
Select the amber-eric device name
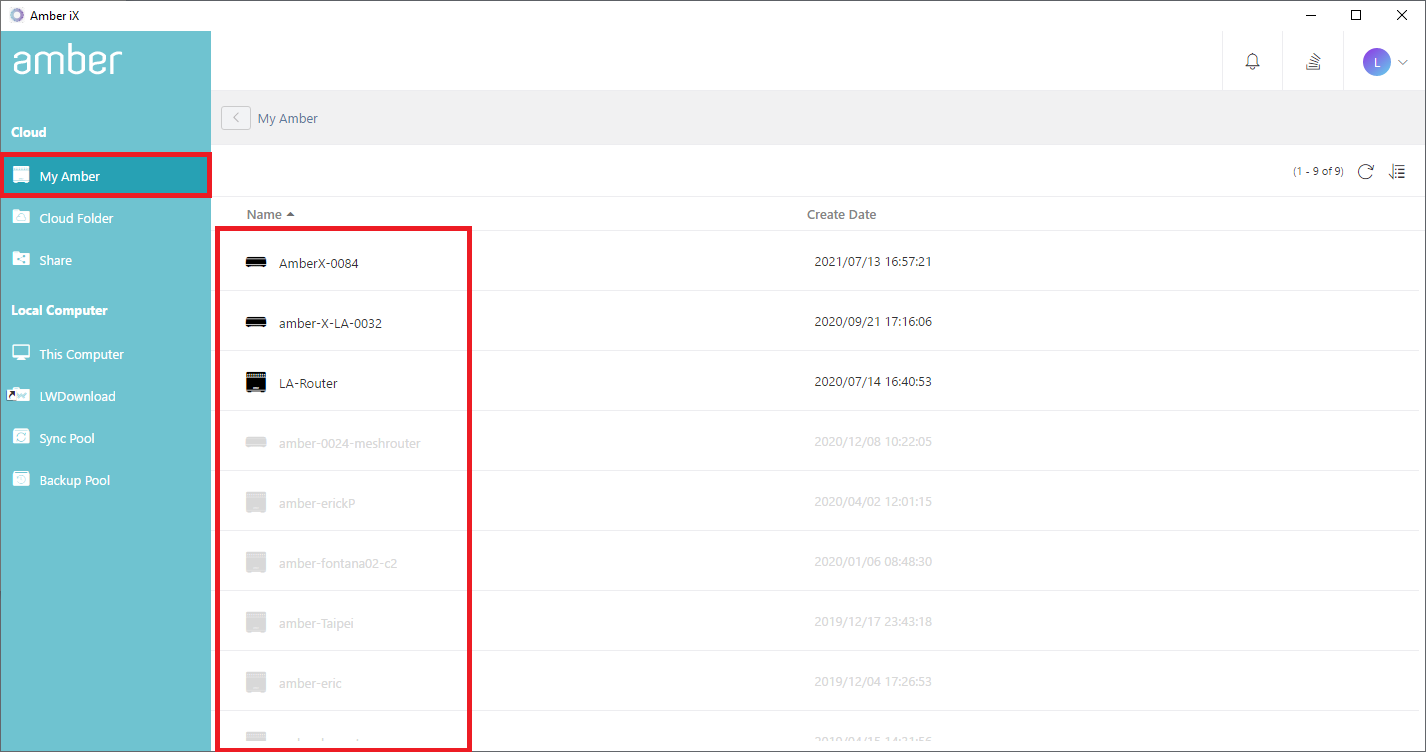pyautogui.click(x=310, y=684)
